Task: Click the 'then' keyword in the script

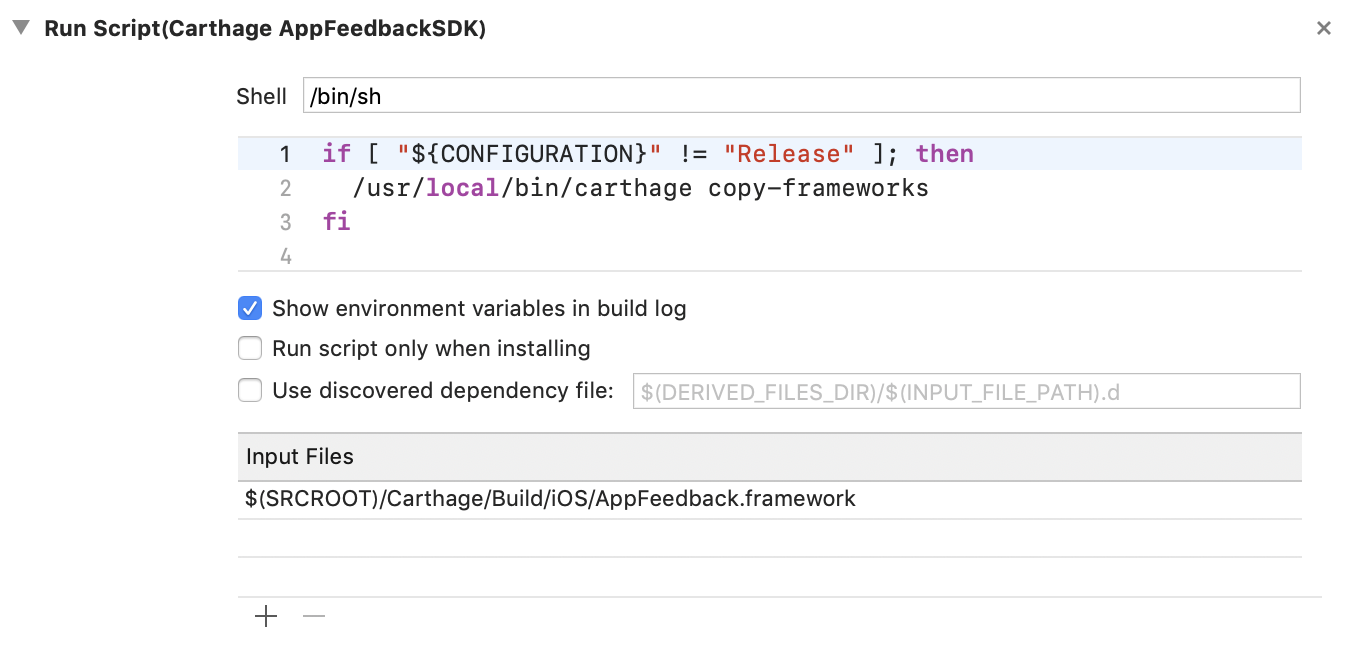Action: click(x=944, y=153)
